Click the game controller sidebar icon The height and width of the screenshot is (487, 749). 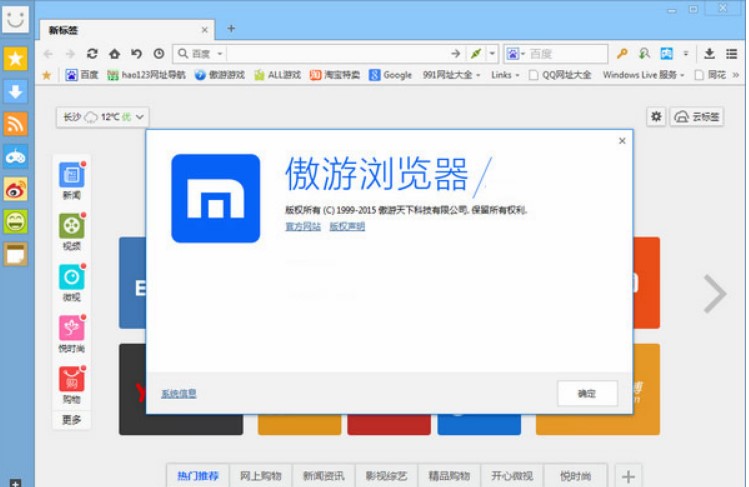tap(15, 156)
